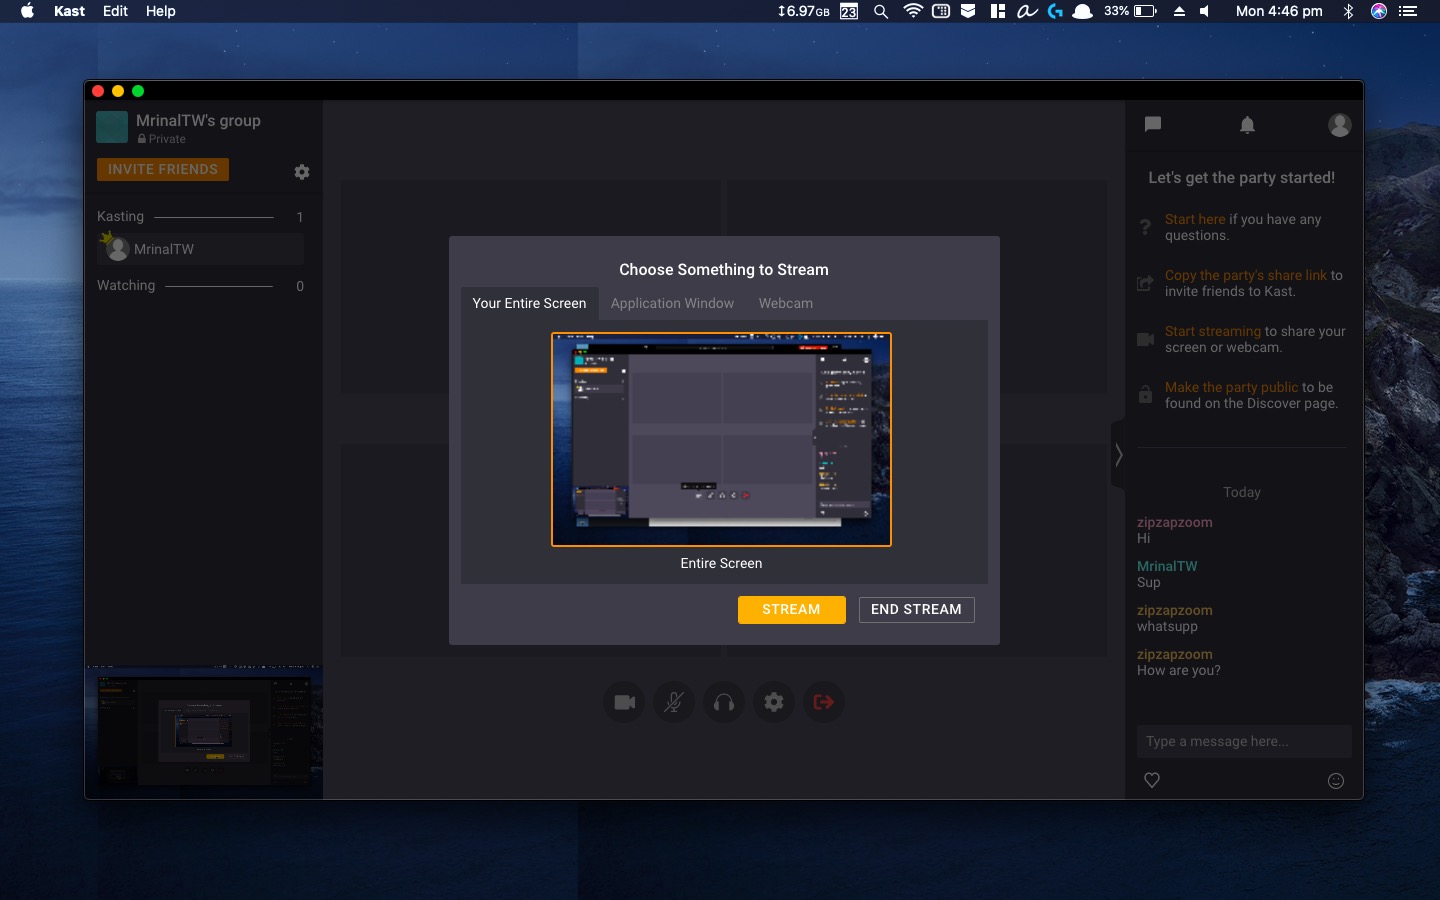The height and width of the screenshot is (900, 1440).
Task: Open the Siri menu bar icon
Action: pyautogui.click(x=1379, y=11)
